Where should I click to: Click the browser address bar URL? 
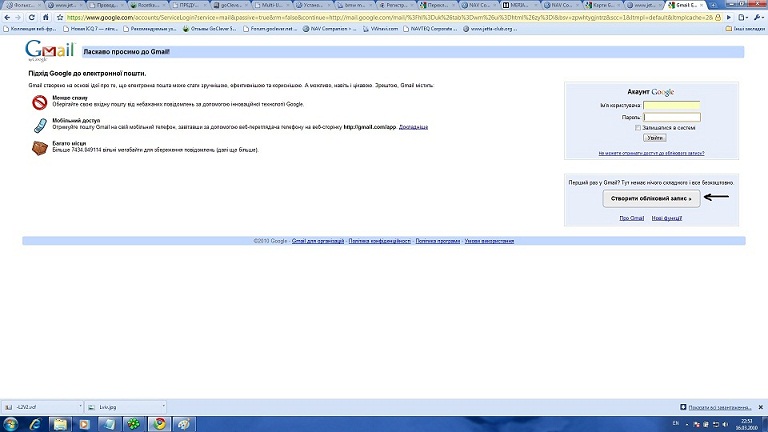click(x=389, y=17)
